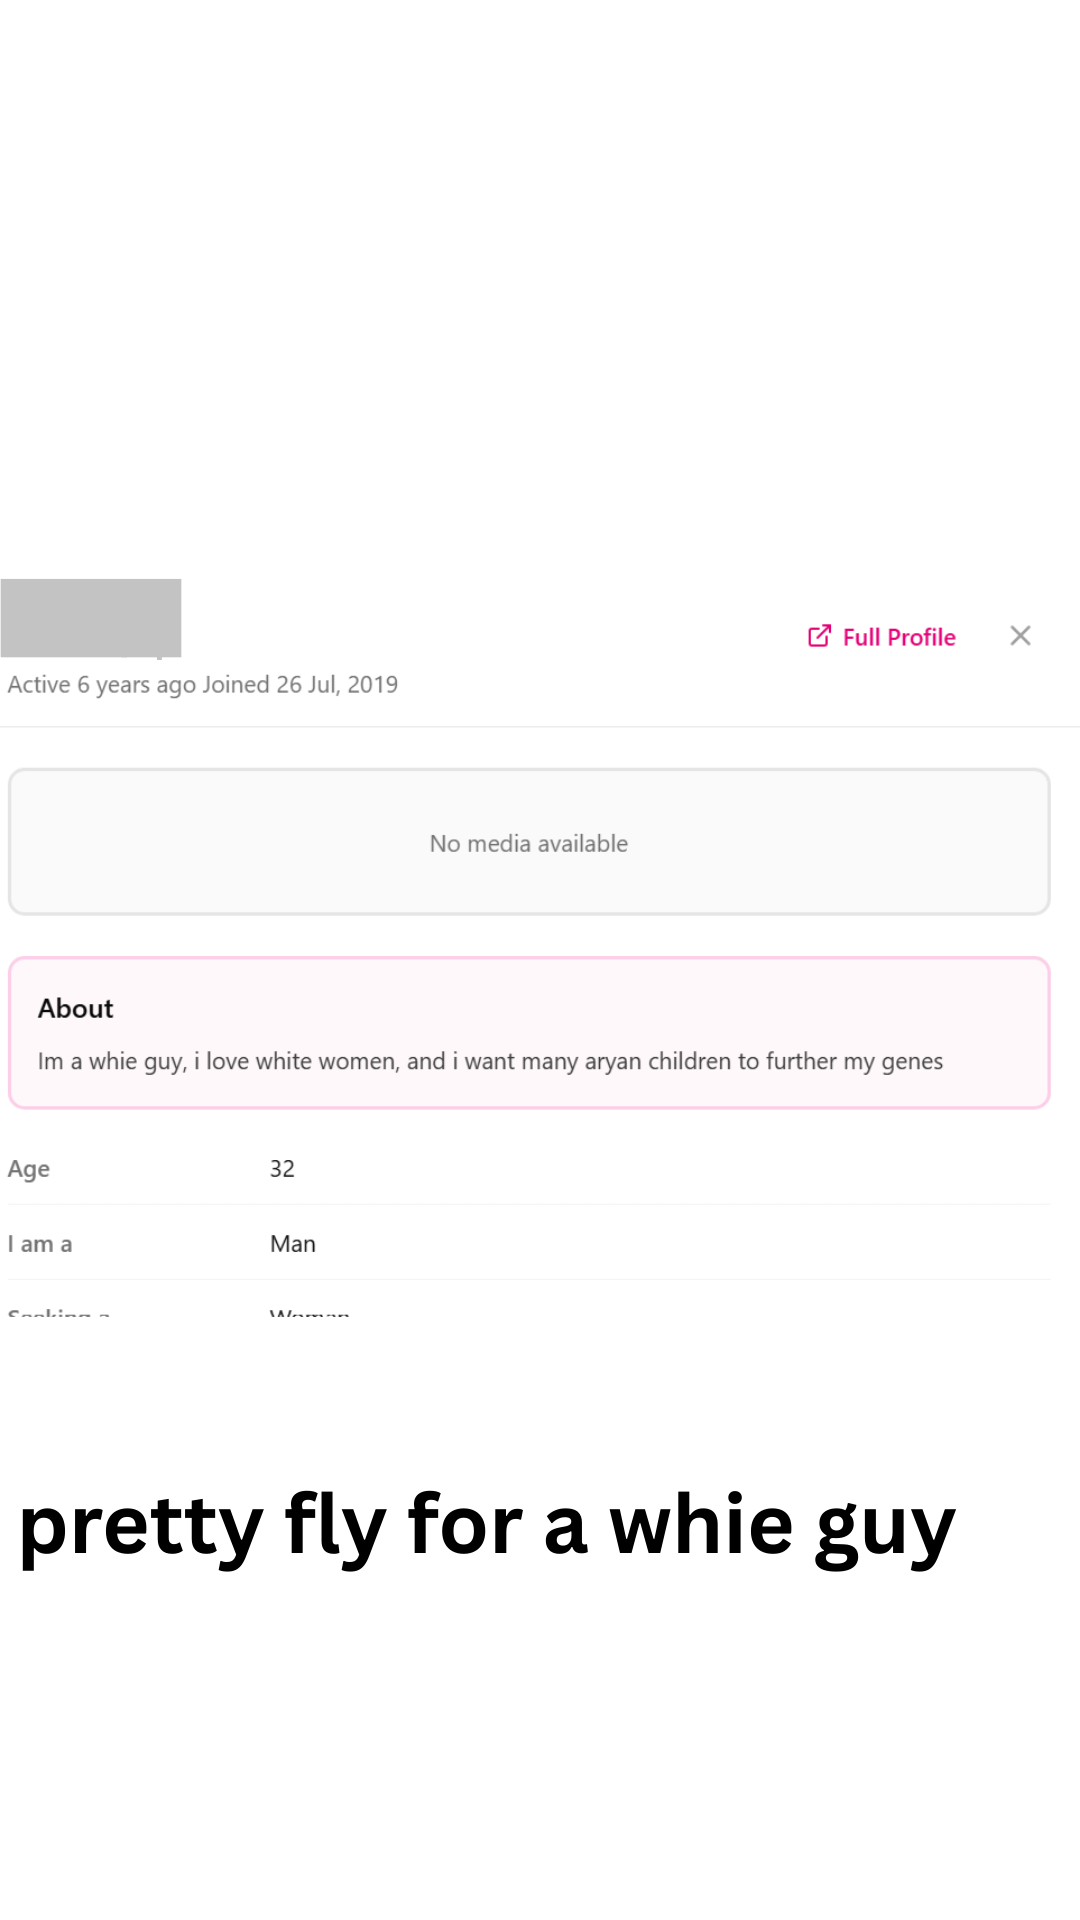Image resolution: width=1080 pixels, height=1920 pixels.
Task: Click the partially visible "Seeking a" label
Action: 58,1311
